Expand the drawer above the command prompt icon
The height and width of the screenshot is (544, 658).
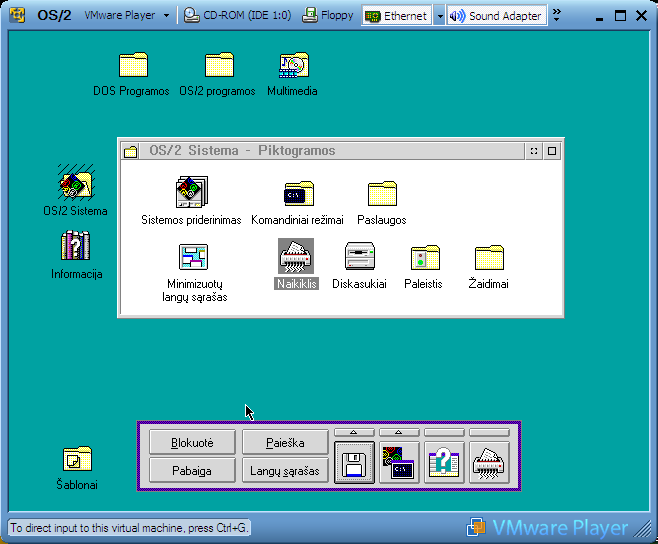pyautogui.click(x=399, y=432)
